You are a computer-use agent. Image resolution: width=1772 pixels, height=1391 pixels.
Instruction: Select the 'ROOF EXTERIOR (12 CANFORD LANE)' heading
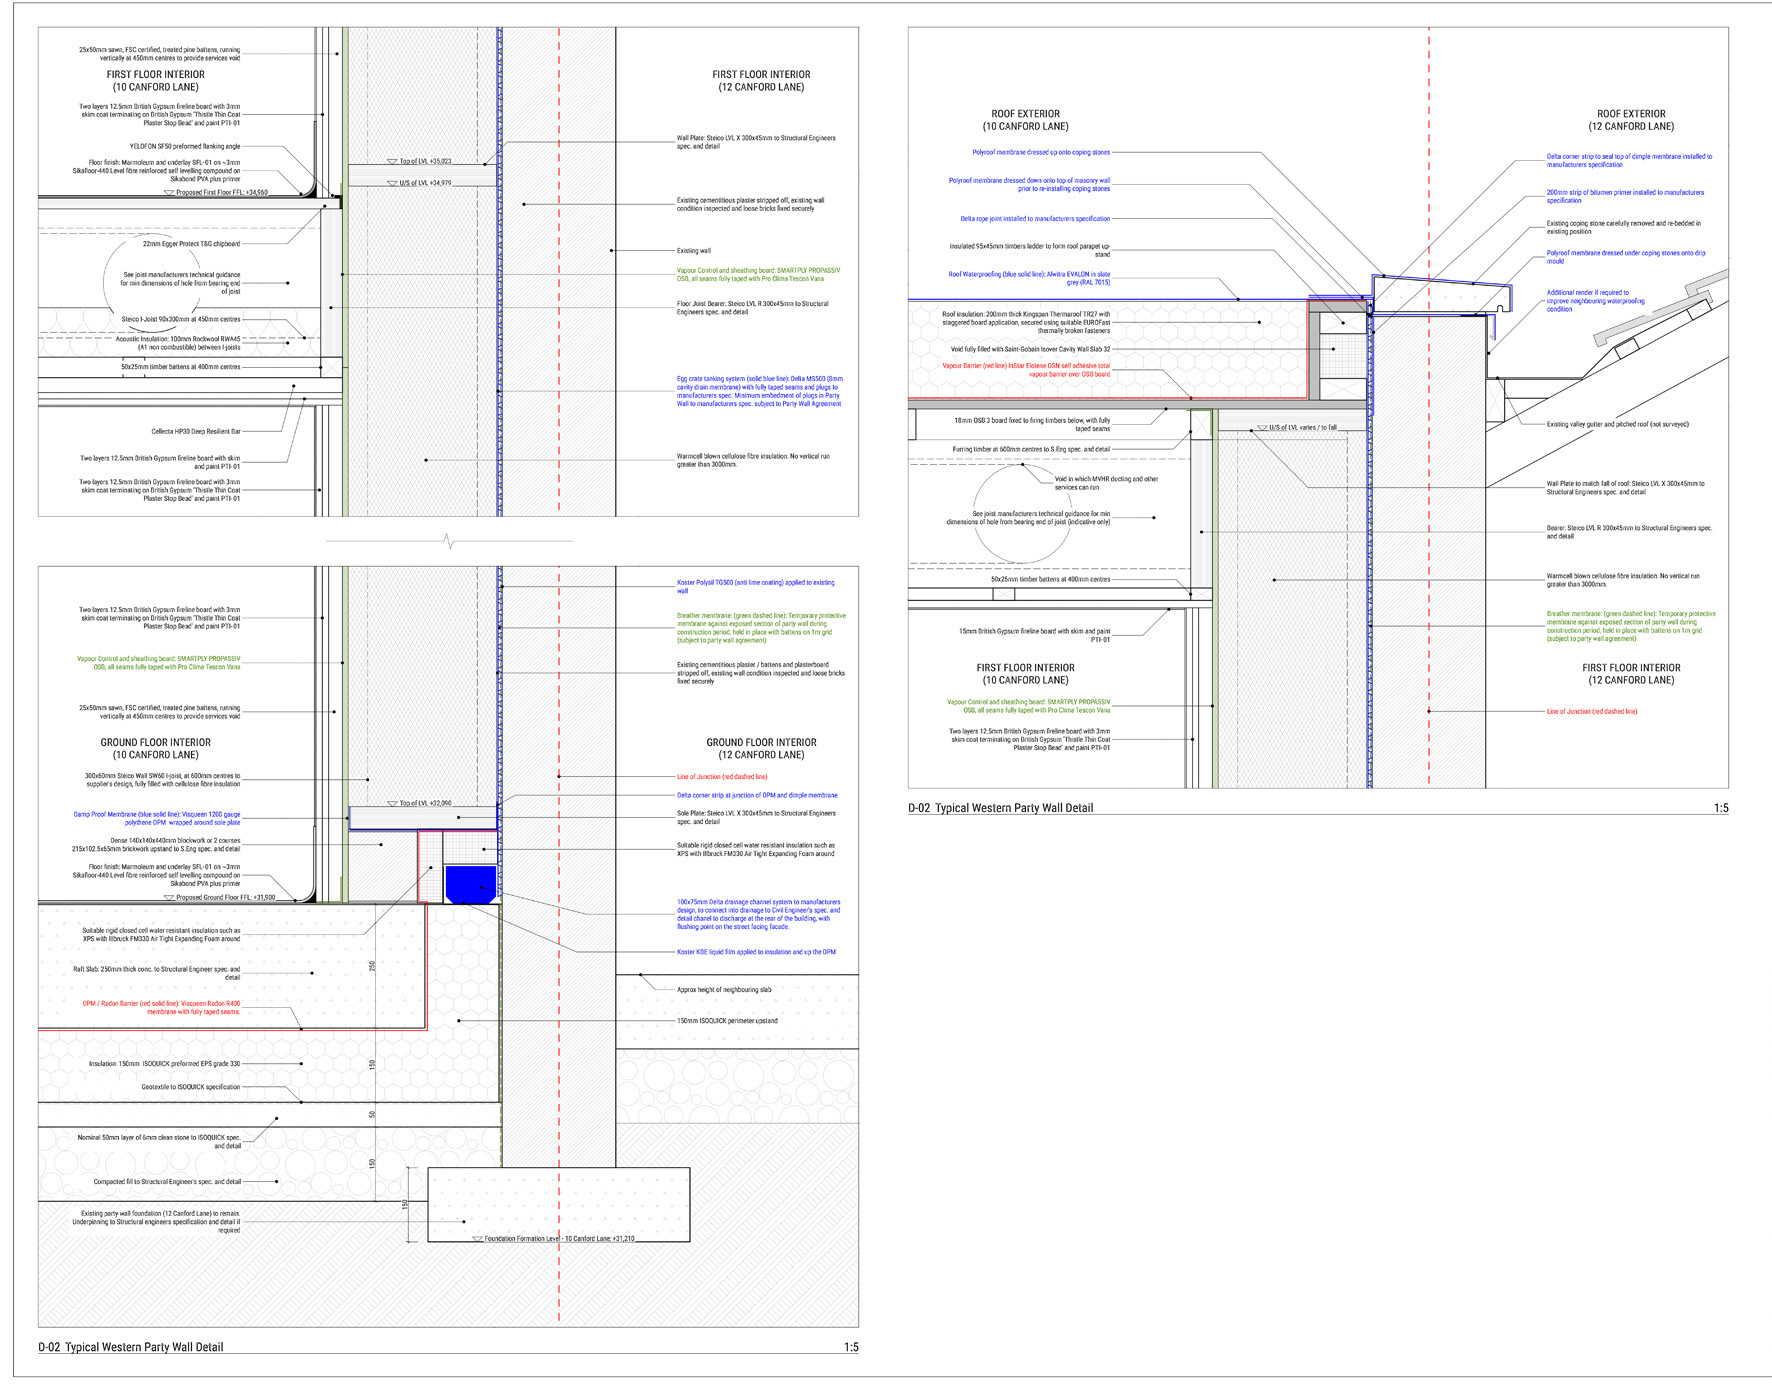click(1630, 120)
